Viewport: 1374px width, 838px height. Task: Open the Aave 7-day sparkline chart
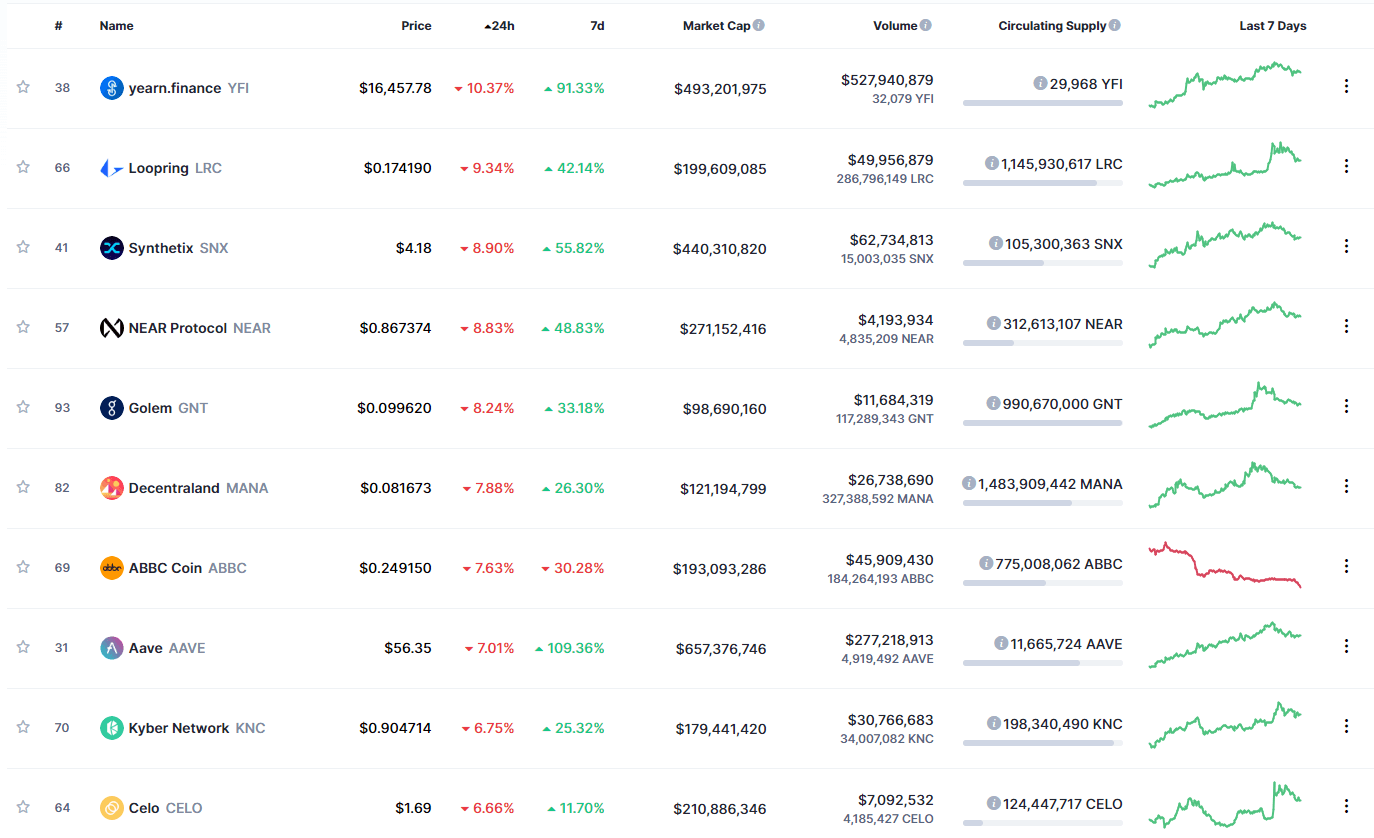click(x=1225, y=645)
